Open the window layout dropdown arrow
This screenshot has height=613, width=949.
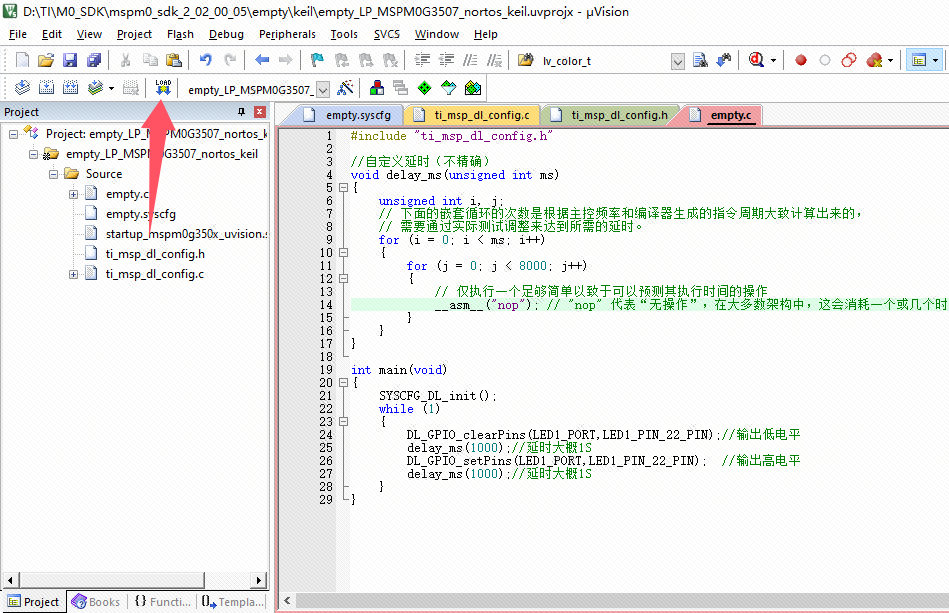tap(936, 60)
